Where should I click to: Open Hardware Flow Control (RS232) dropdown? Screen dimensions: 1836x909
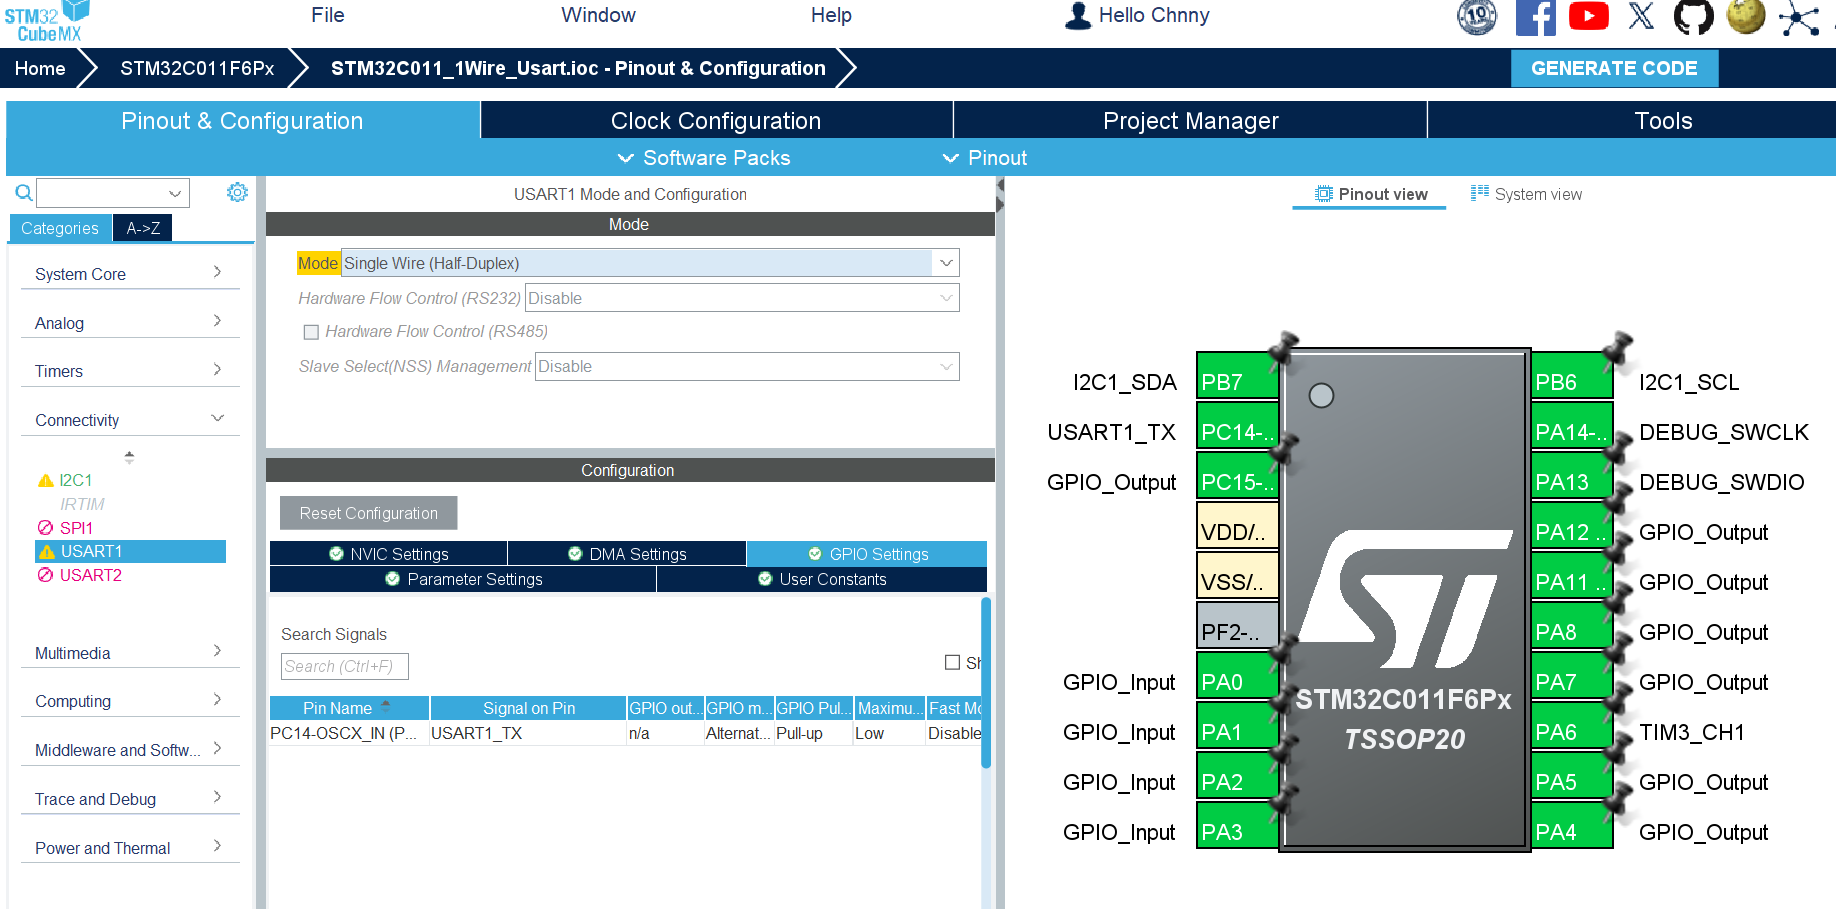[742, 298]
